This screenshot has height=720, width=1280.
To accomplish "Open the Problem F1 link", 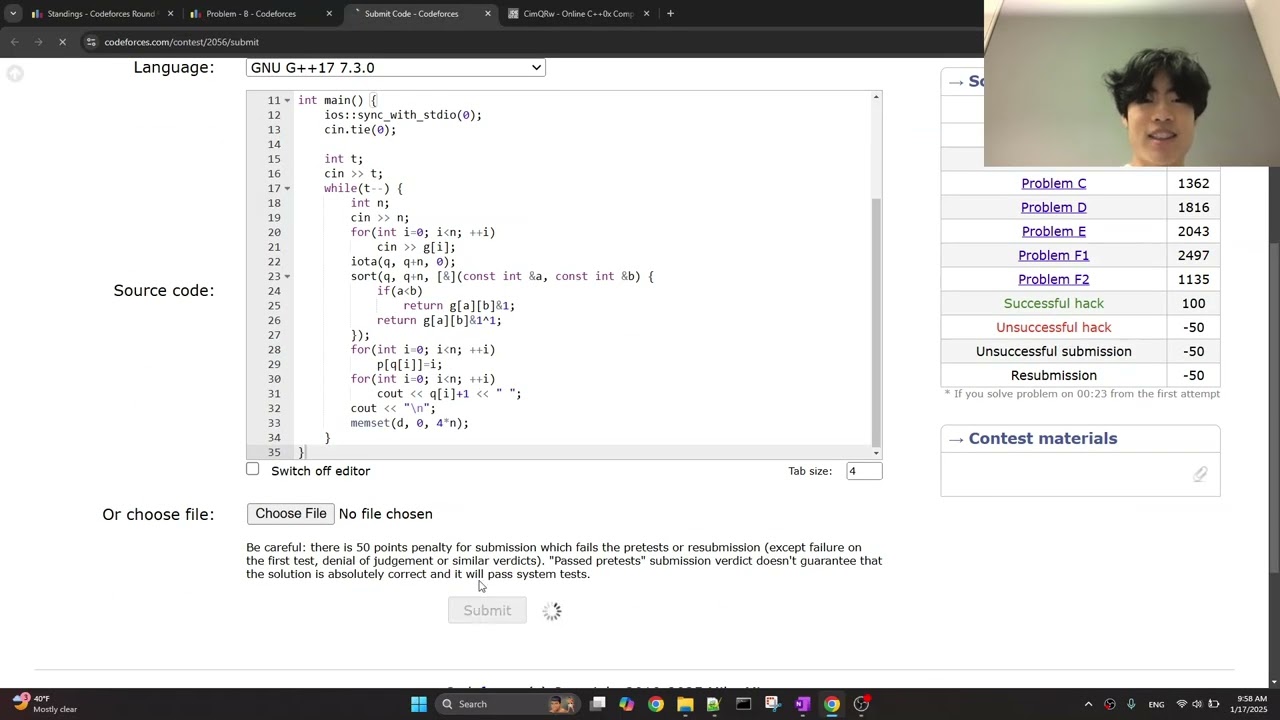I will point(1053,255).
